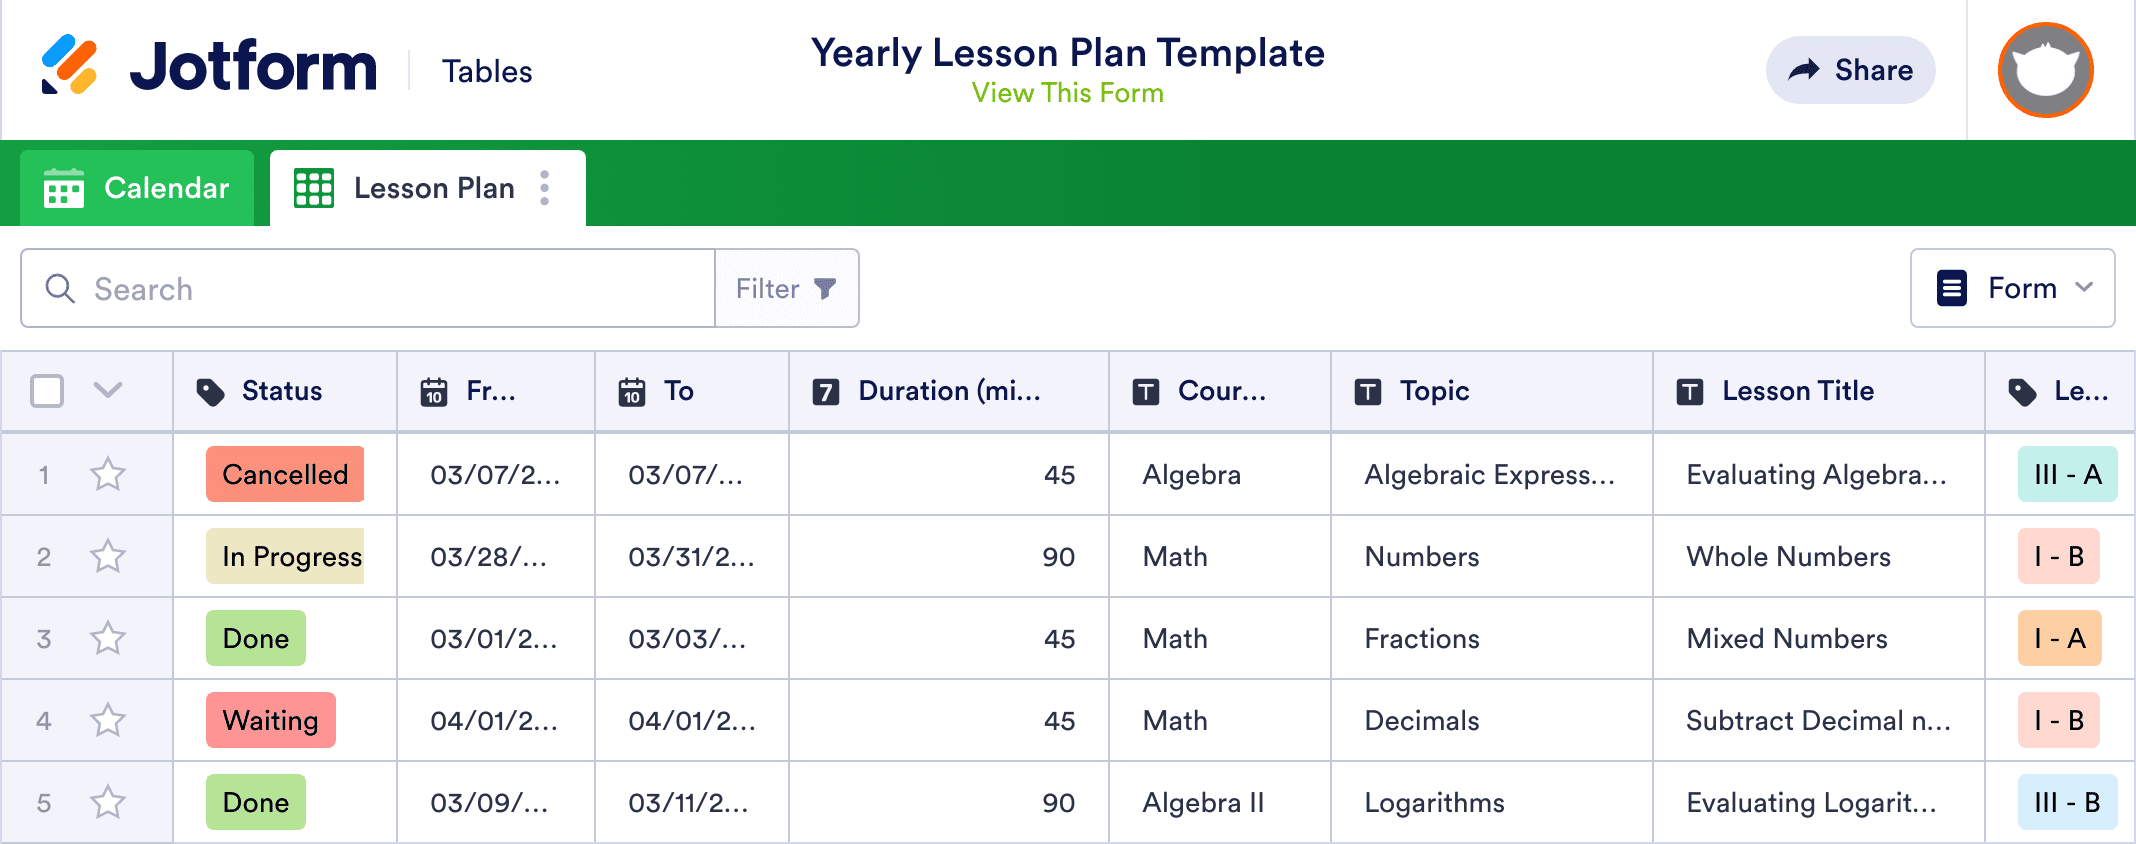
Task: Click the Duration column number icon
Action: point(825,392)
